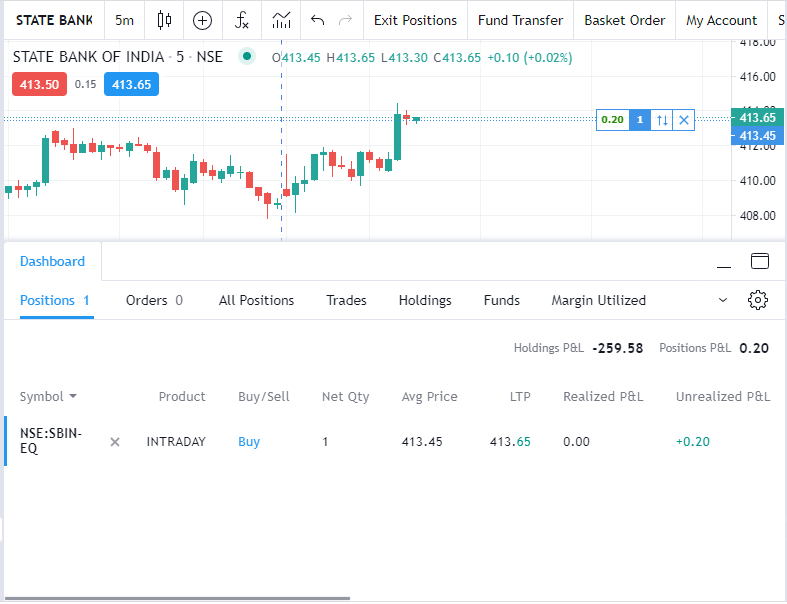Viewport: 787px width, 604px height.
Task: Click the 0.00 realized P&L cell
Action: (576, 442)
